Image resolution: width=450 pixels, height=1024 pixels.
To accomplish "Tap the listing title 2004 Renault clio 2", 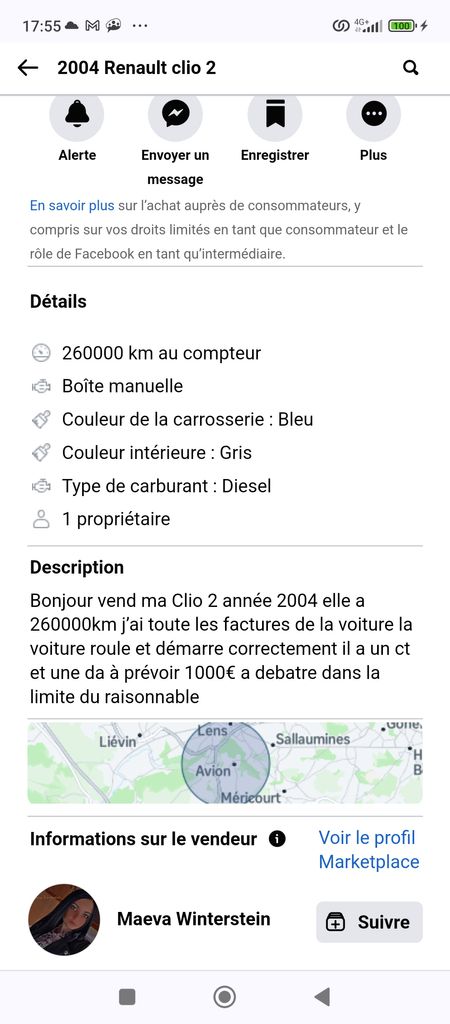I will click(x=137, y=68).
